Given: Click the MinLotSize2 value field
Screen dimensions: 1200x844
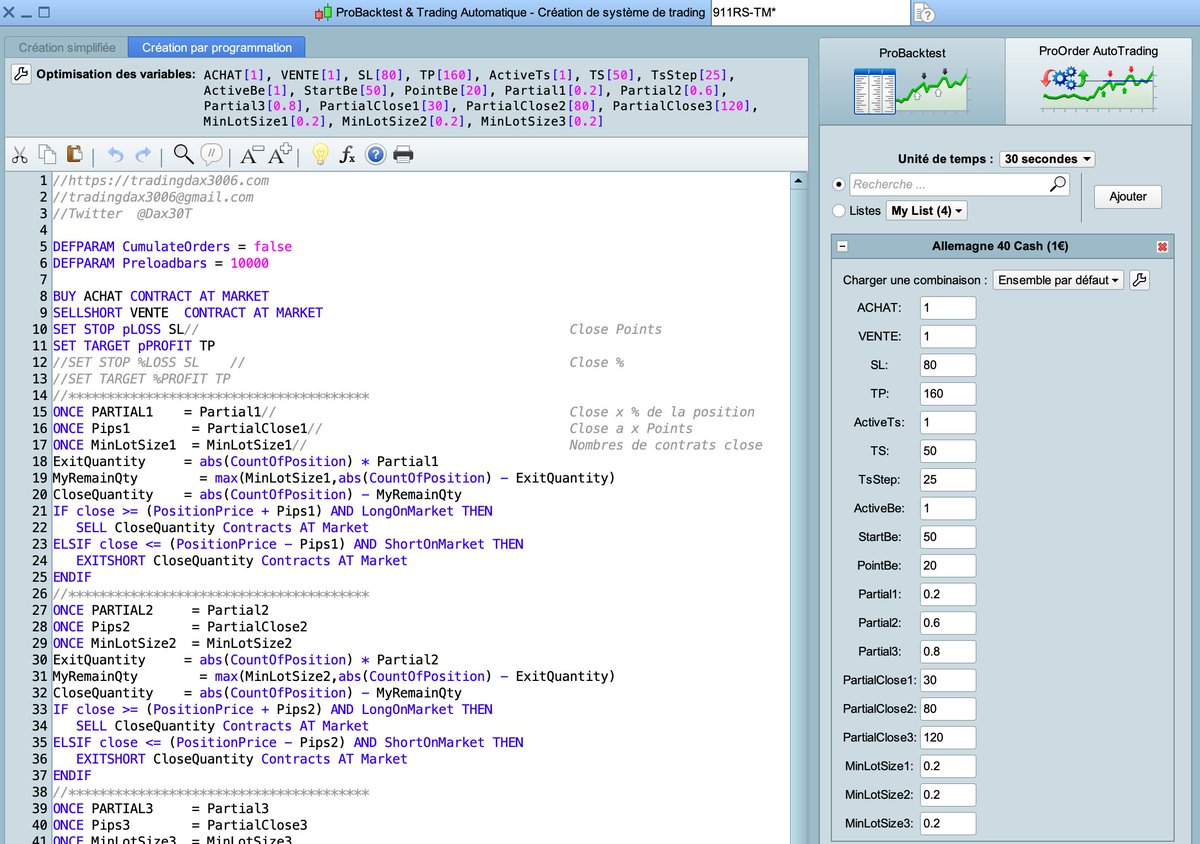Looking at the screenshot, I should [947, 794].
